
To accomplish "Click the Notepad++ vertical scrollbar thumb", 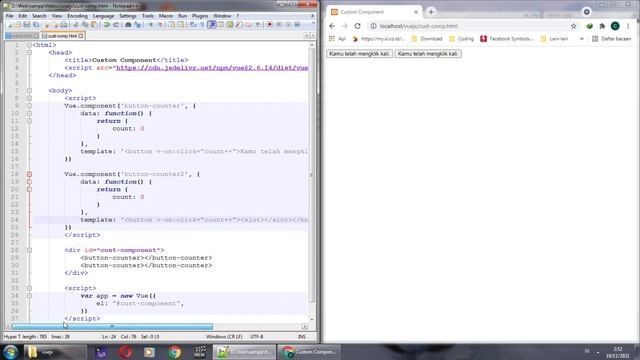I will [311, 175].
